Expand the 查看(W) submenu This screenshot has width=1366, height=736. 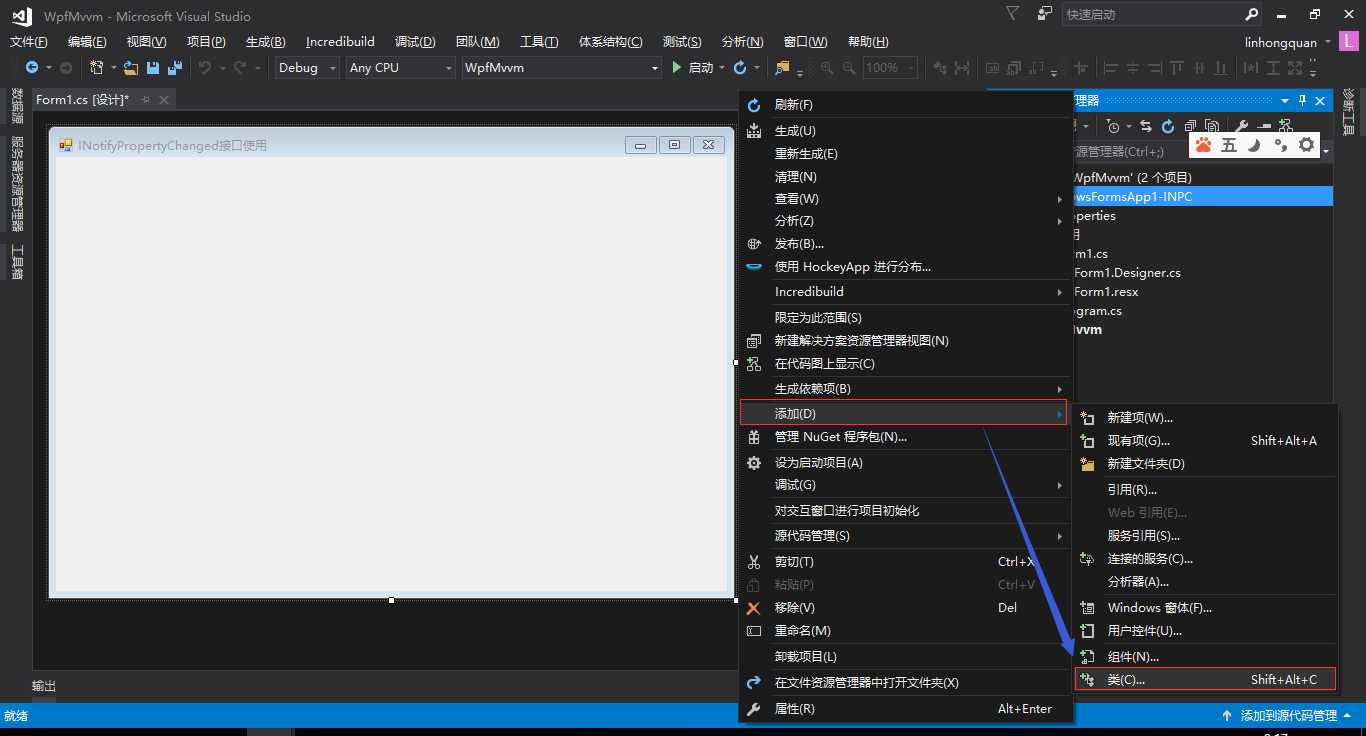tap(904, 198)
